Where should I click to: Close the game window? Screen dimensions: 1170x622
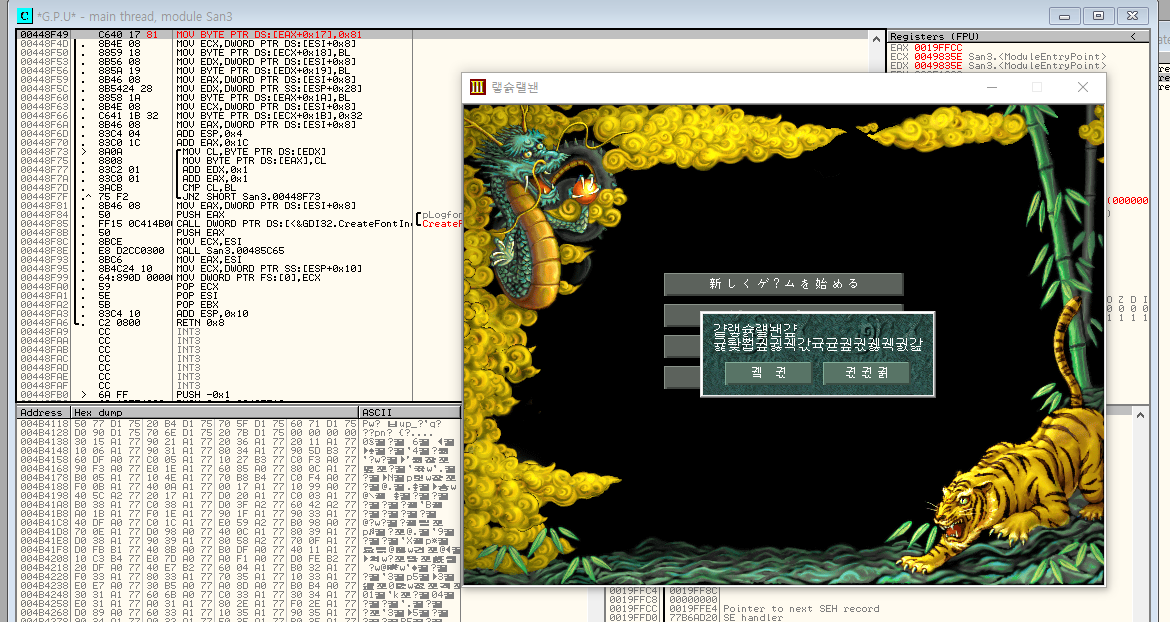click(1083, 87)
